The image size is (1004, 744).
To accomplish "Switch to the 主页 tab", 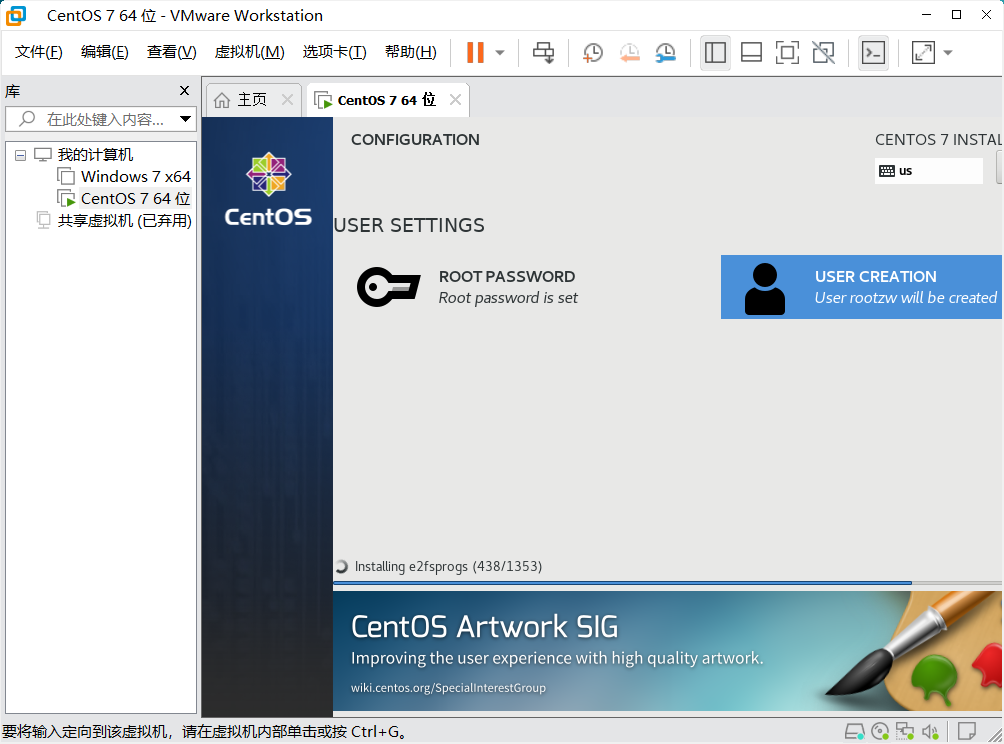I will [x=252, y=100].
